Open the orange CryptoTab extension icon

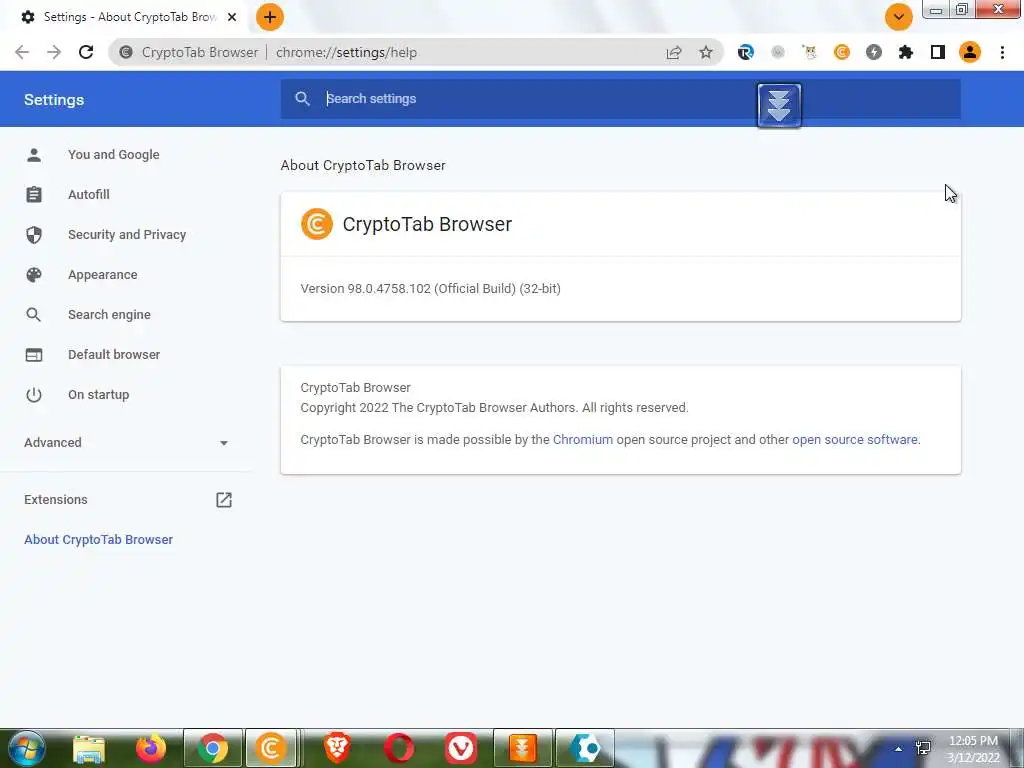(842, 52)
